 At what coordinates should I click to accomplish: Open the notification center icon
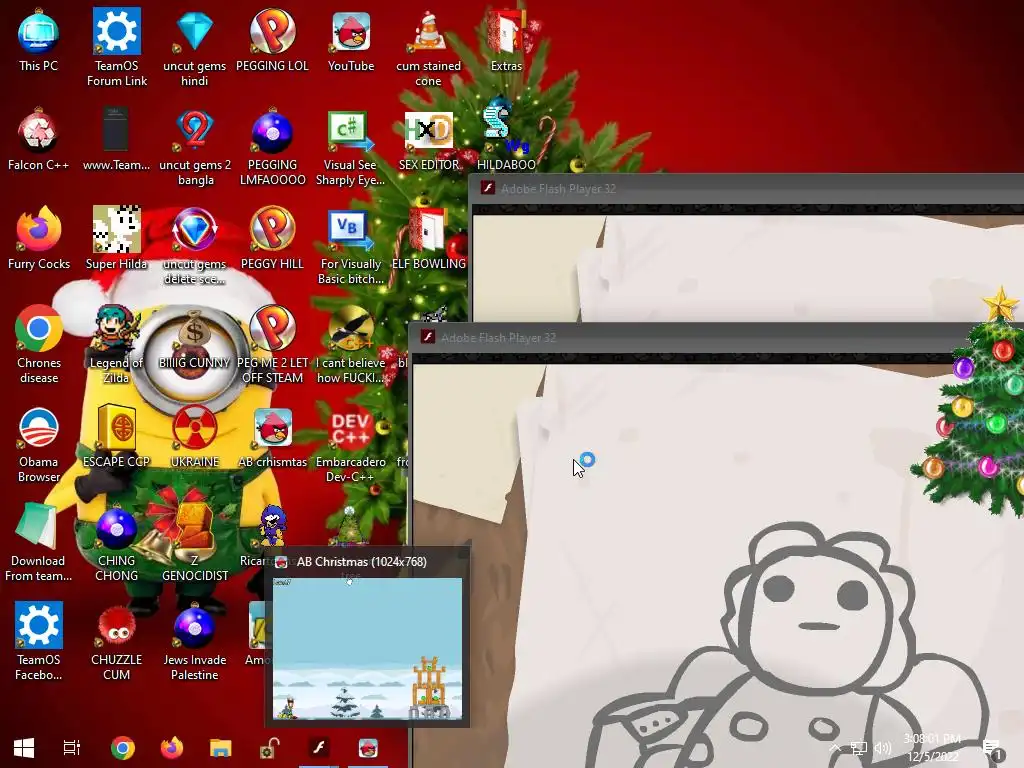(x=993, y=750)
